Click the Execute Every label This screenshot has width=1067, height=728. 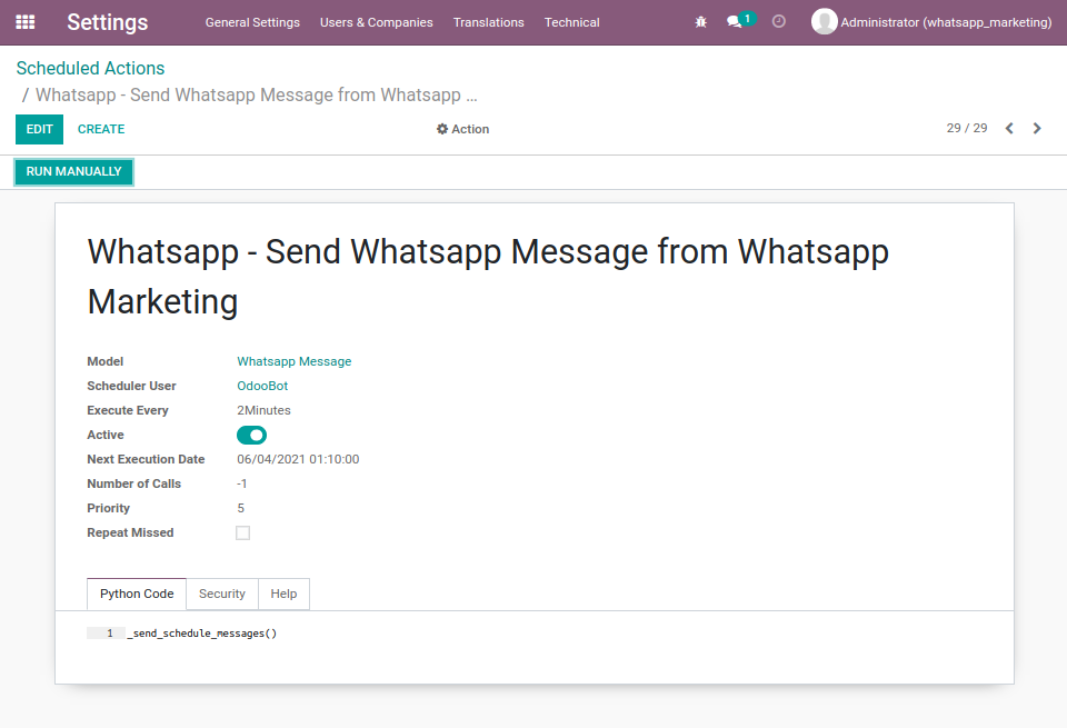(127, 410)
